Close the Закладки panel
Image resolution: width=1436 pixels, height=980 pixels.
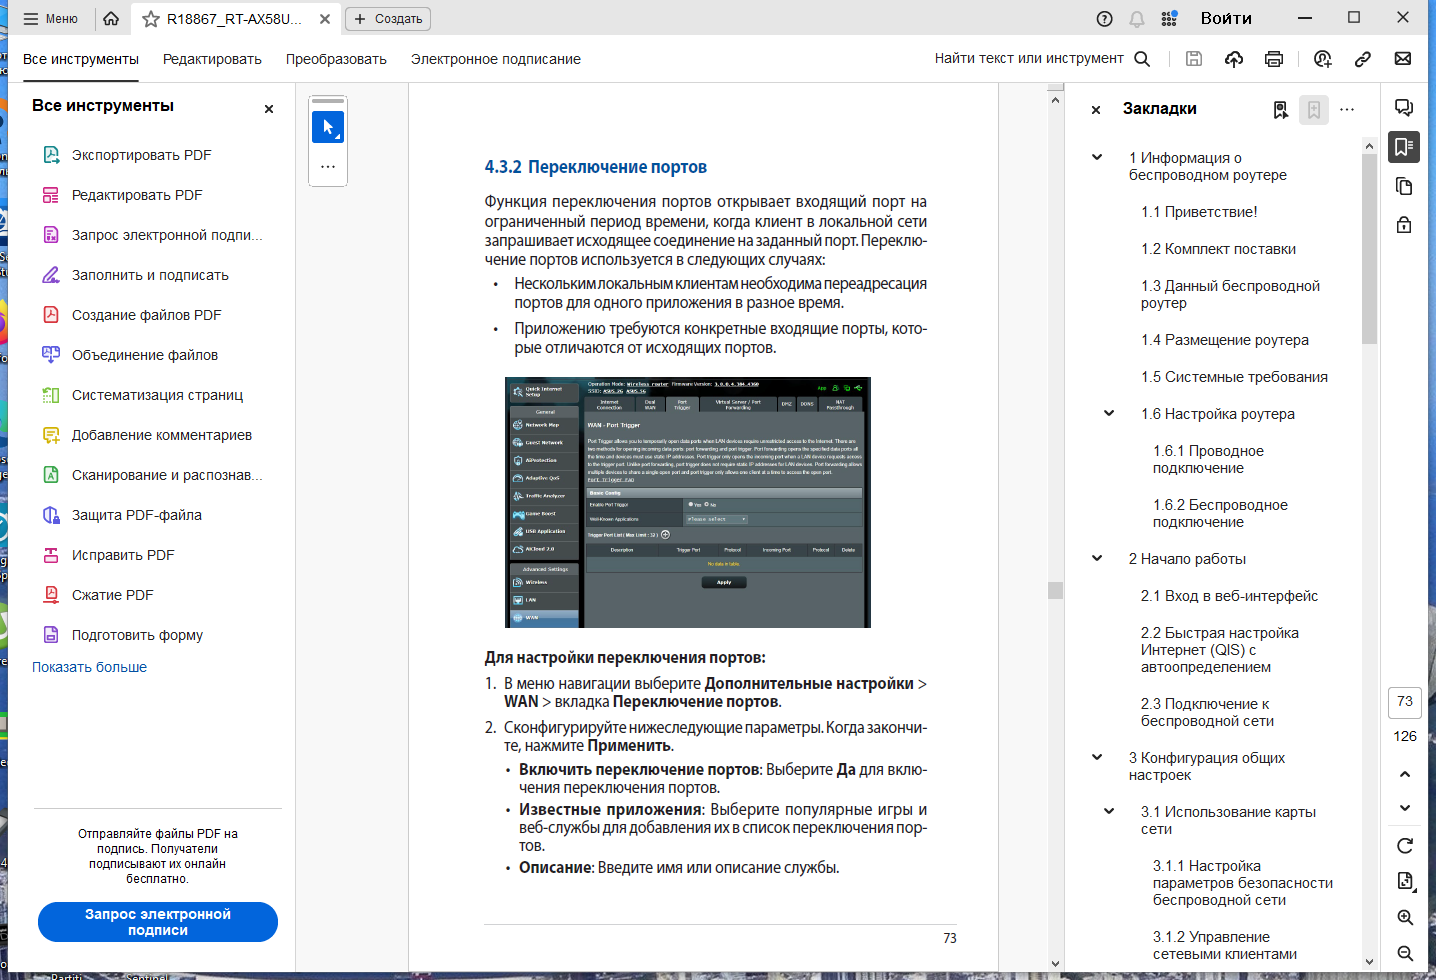point(1096,110)
